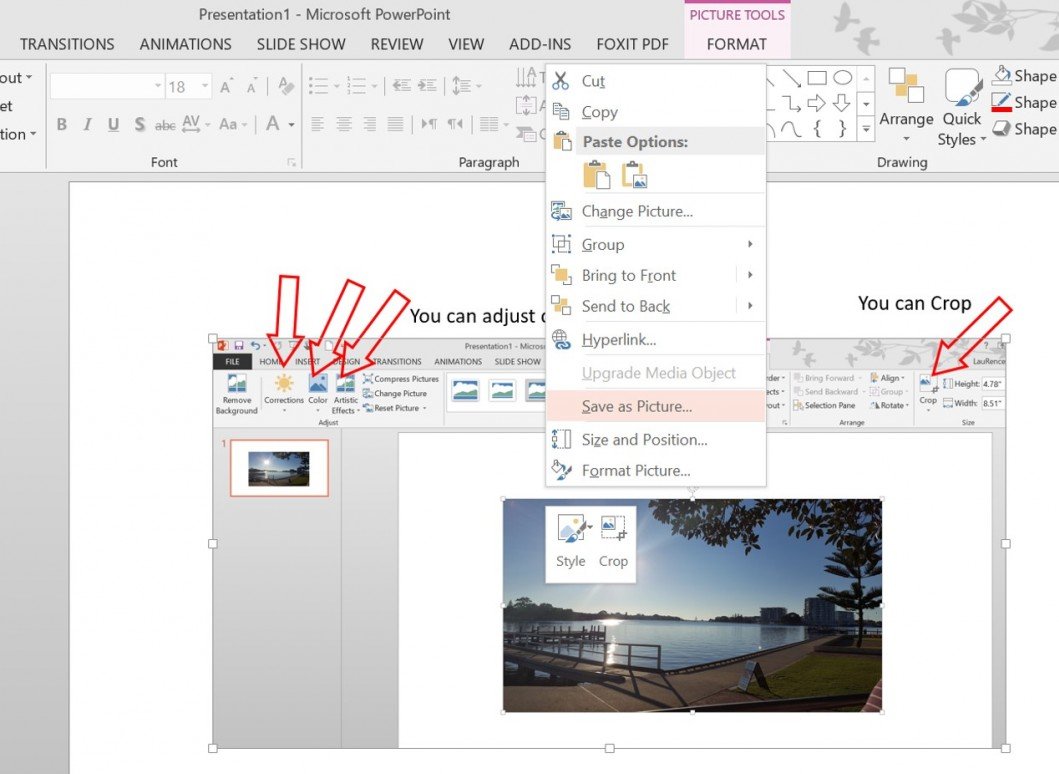Select the Shape Fill icon
The image size is (1059, 774).
pyautogui.click(x=1000, y=75)
